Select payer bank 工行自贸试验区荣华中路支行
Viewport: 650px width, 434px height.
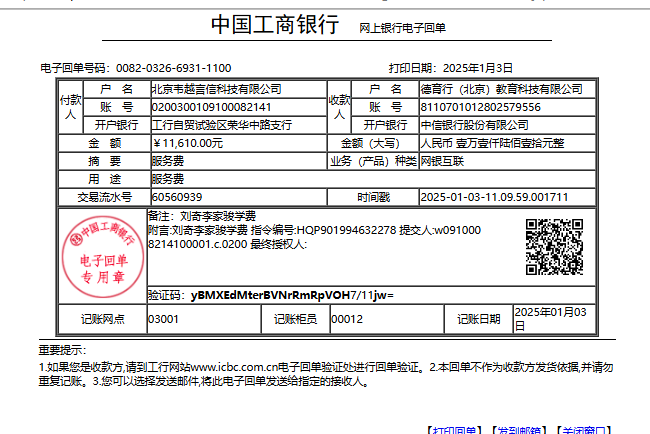pos(222,125)
